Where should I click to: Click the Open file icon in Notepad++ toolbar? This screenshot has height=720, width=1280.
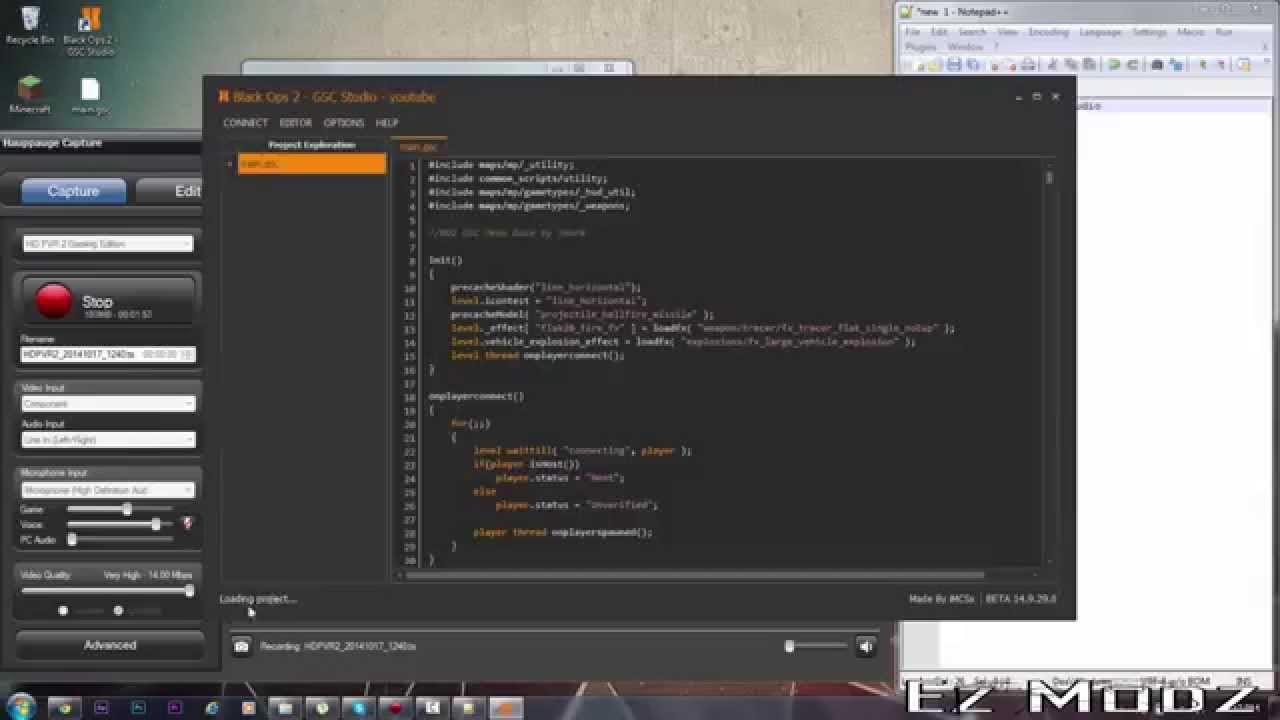[x=934, y=65]
